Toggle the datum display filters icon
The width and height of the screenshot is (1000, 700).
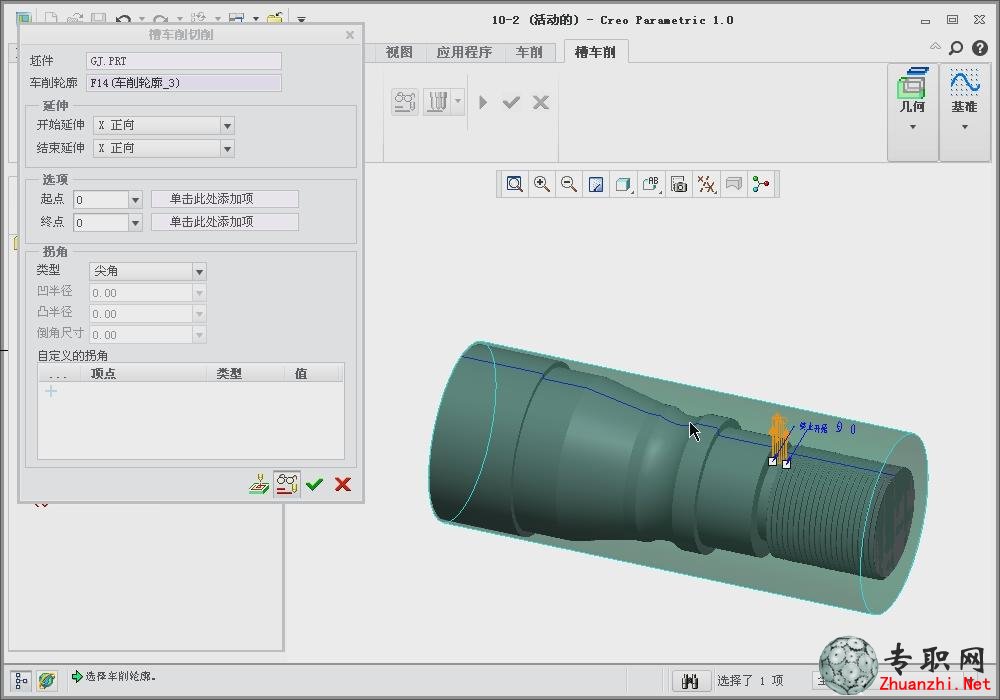tap(707, 184)
